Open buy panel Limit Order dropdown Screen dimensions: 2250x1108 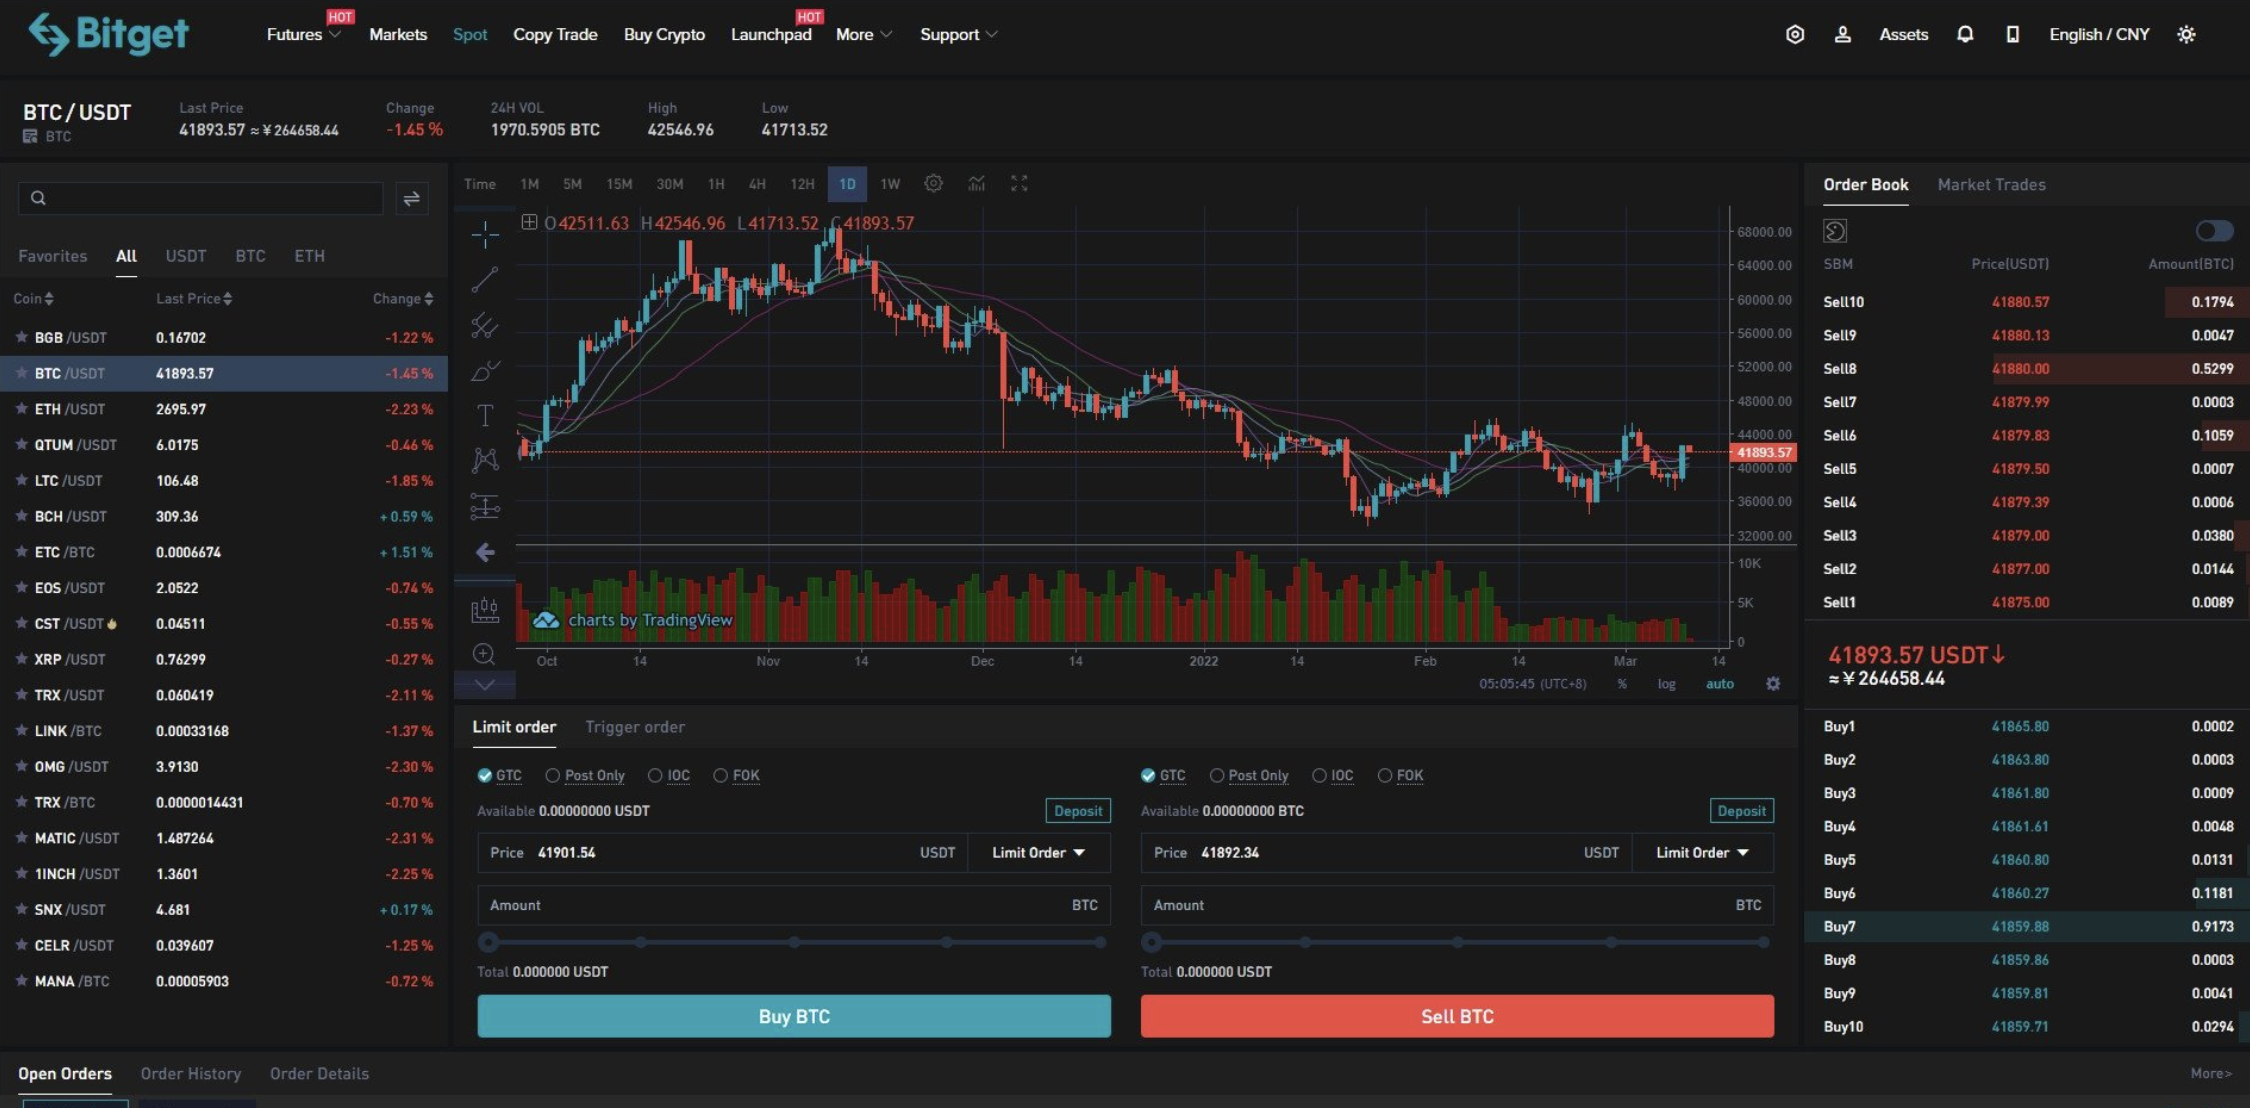click(x=1038, y=852)
